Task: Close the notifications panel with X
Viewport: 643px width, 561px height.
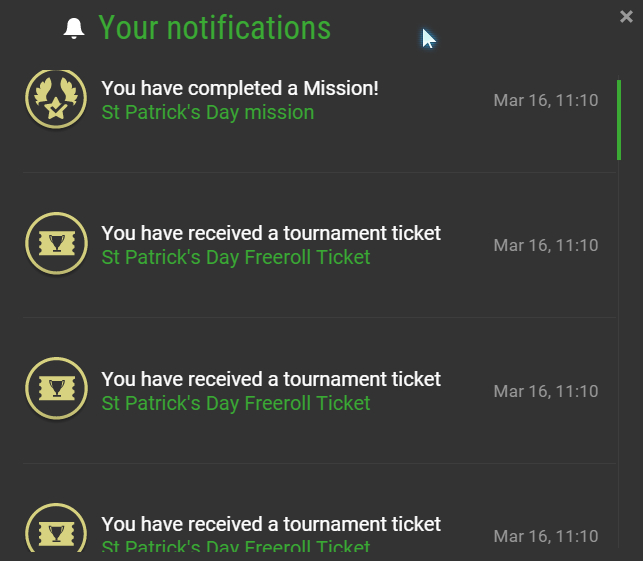Action: [x=626, y=16]
